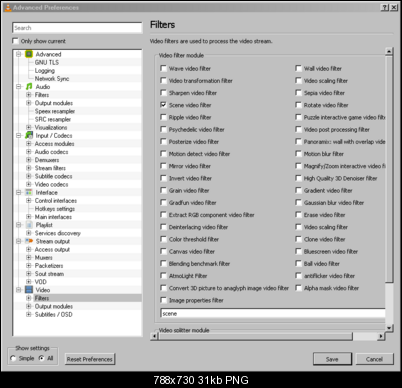The height and width of the screenshot is (388, 402).
Task: Collapse the Stream output tree node
Action: click(19, 241)
